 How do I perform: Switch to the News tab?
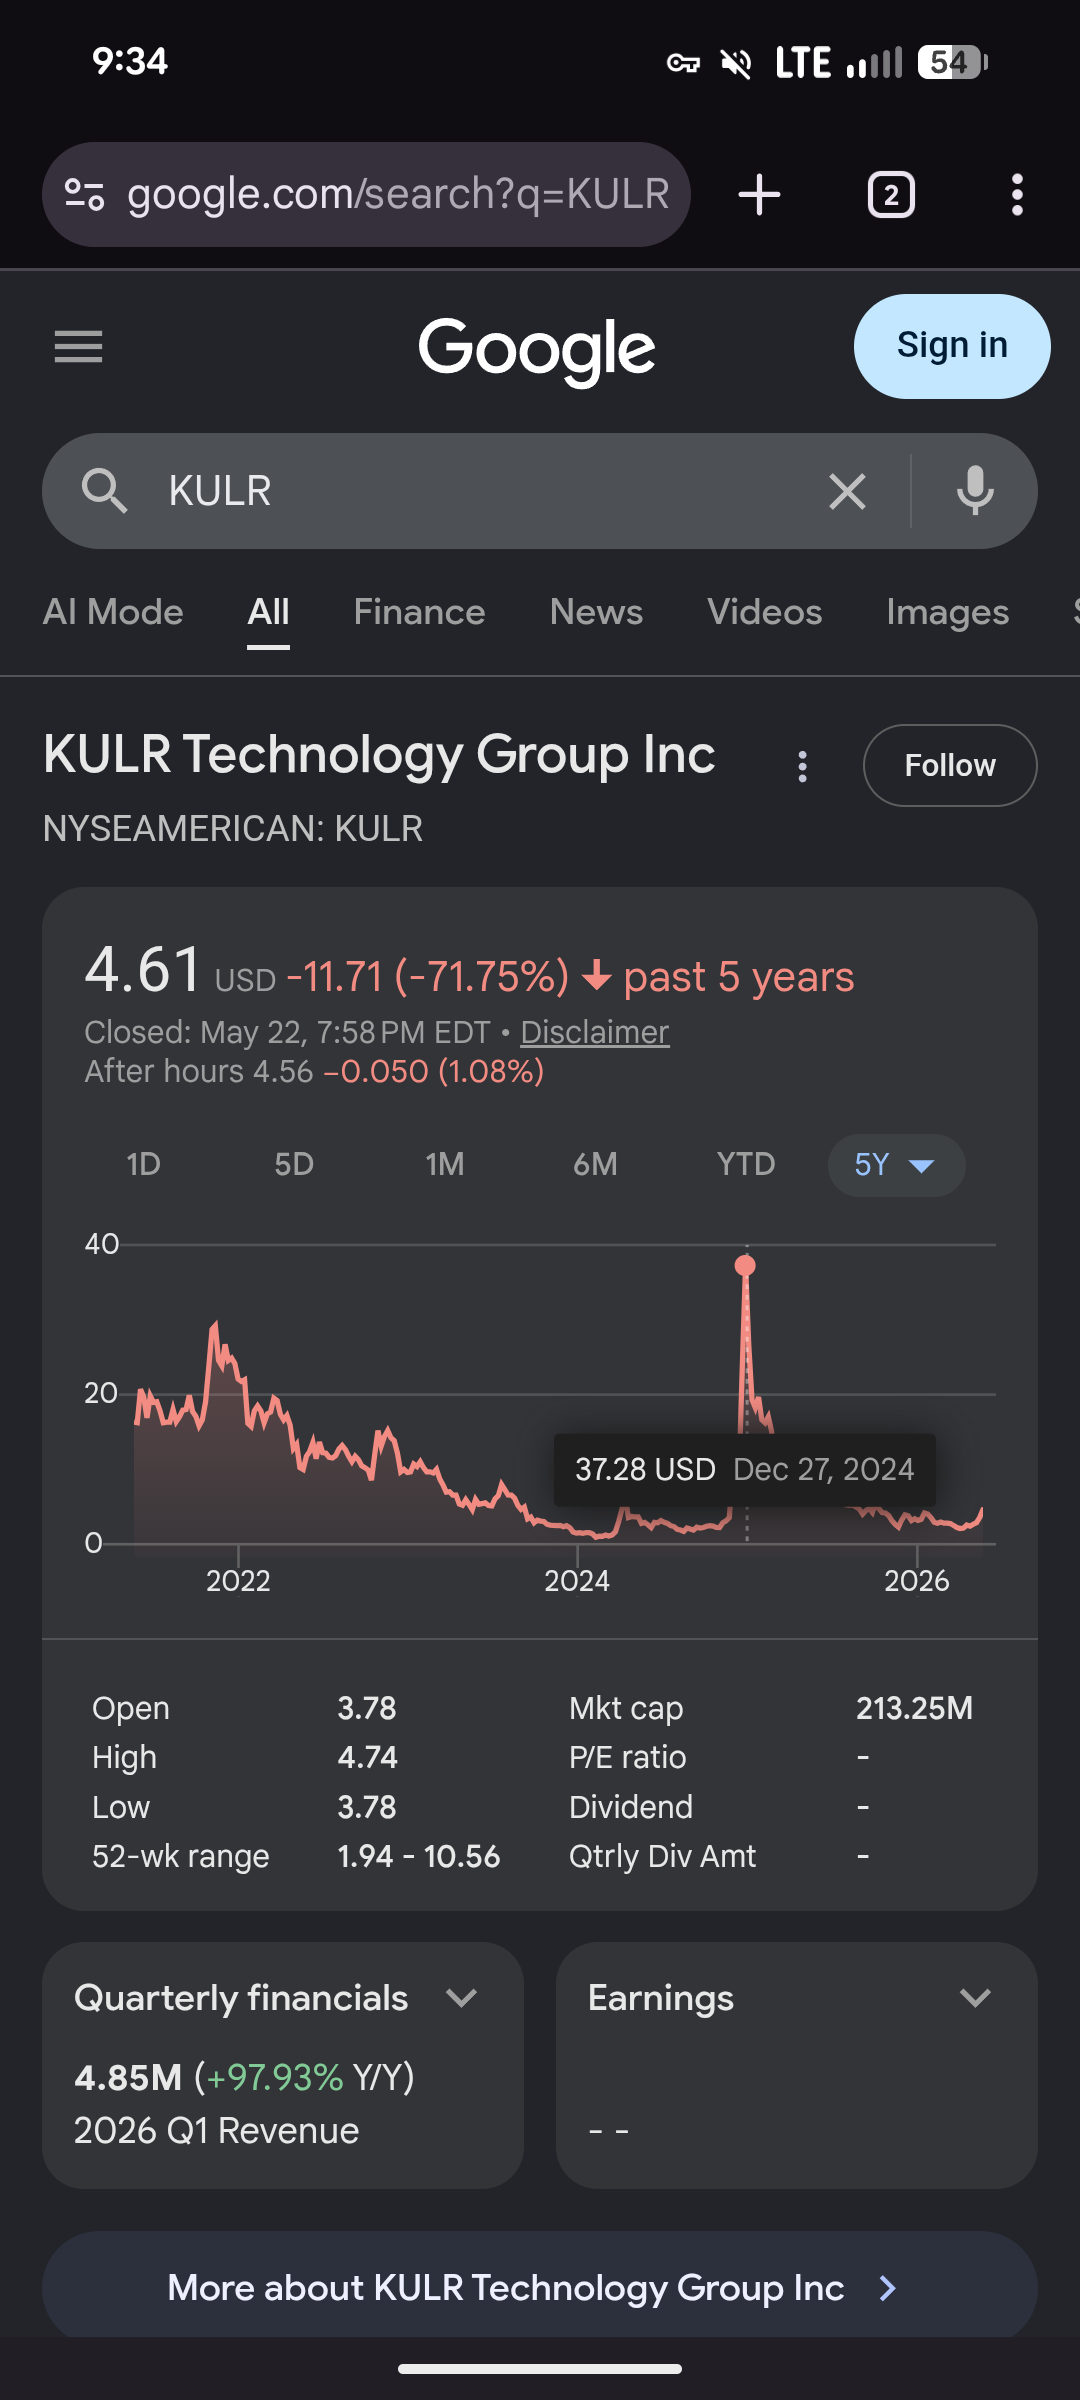(x=596, y=612)
